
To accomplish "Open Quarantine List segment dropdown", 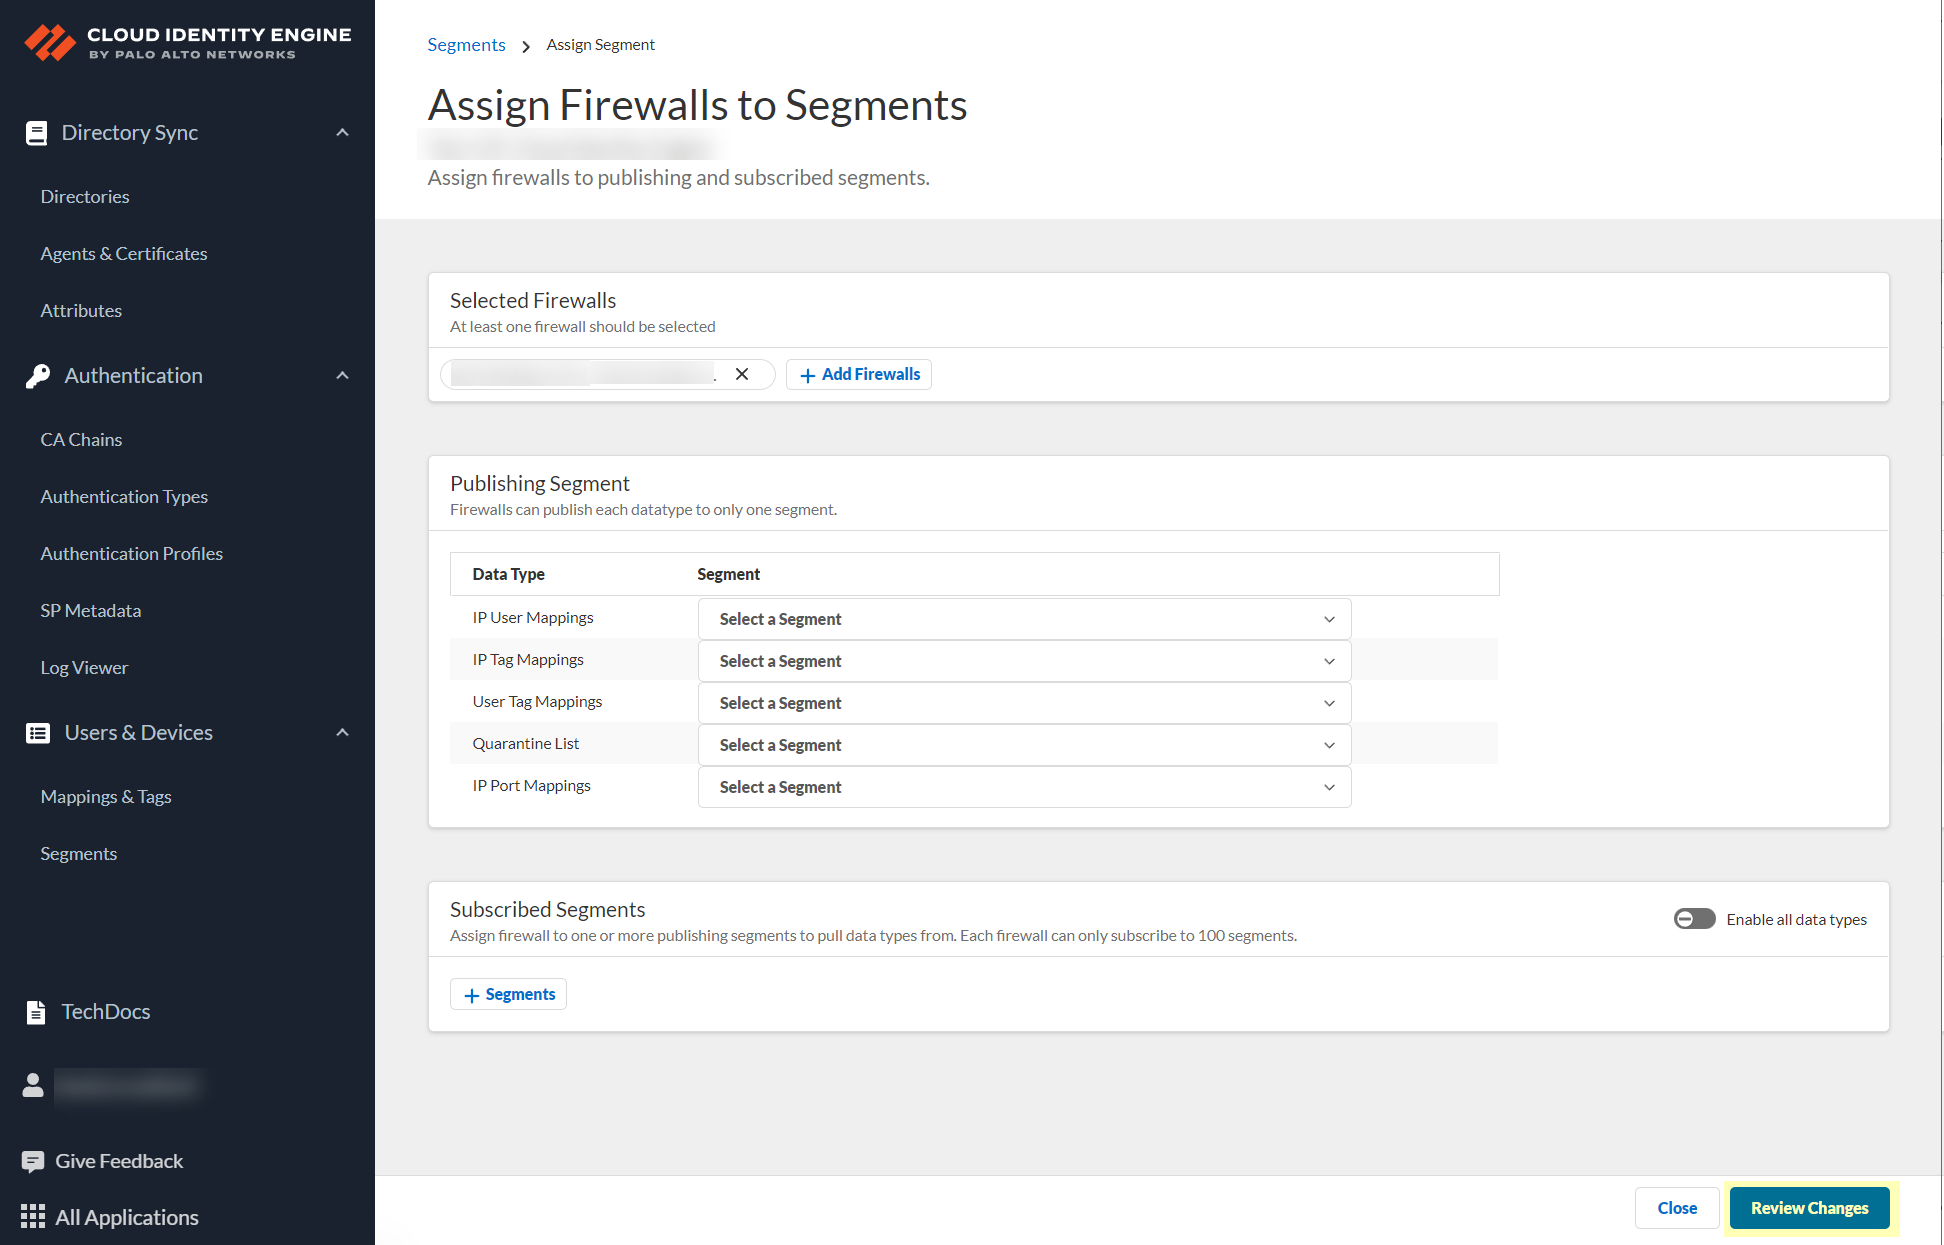I will point(1024,745).
